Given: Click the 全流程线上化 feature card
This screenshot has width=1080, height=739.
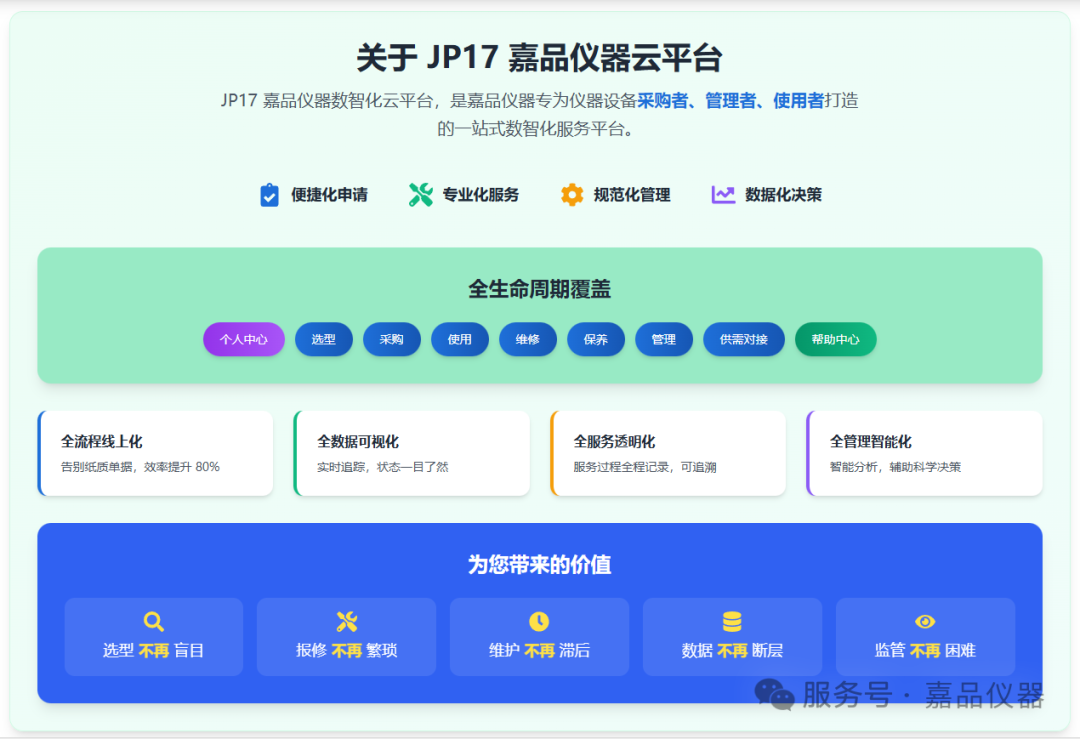Looking at the screenshot, I should point(156,453).
